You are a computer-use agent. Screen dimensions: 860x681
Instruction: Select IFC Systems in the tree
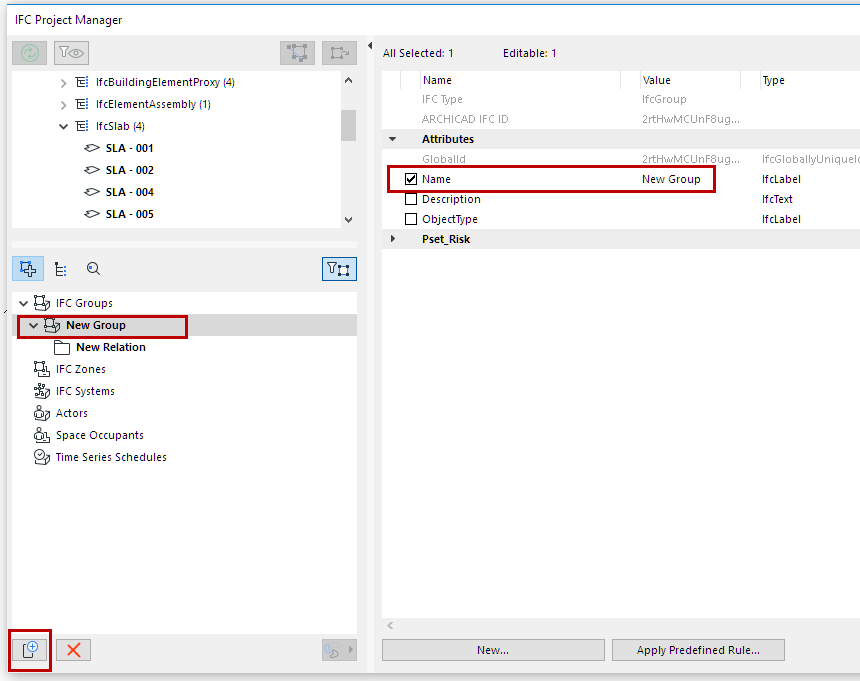pyautogui.click(x=85, y=391)
